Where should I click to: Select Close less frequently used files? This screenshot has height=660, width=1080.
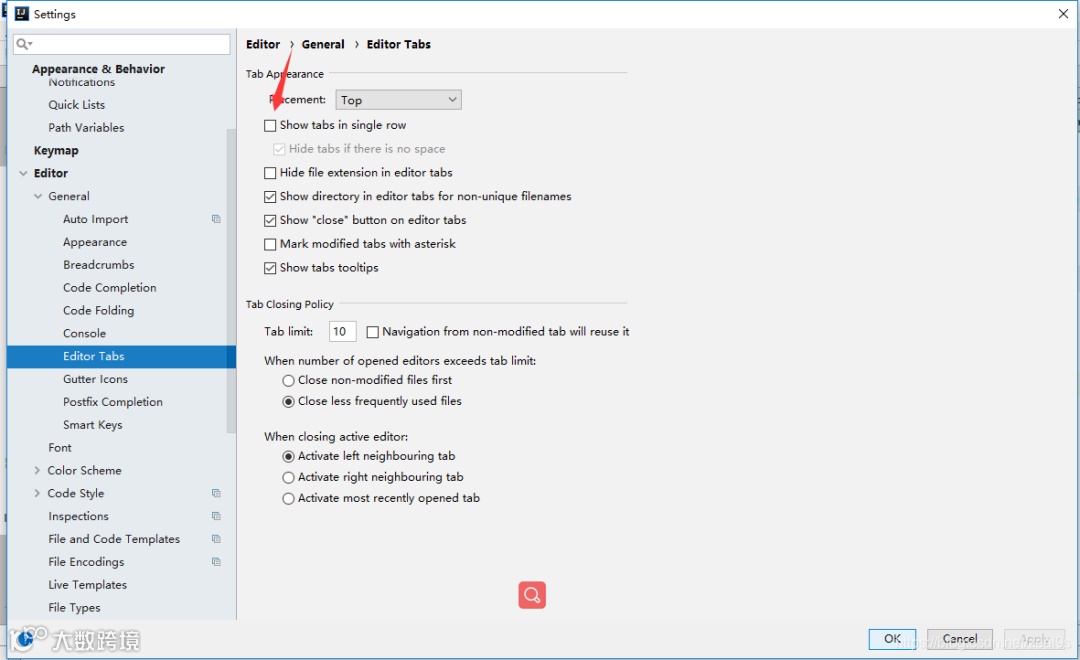(289, 402)
